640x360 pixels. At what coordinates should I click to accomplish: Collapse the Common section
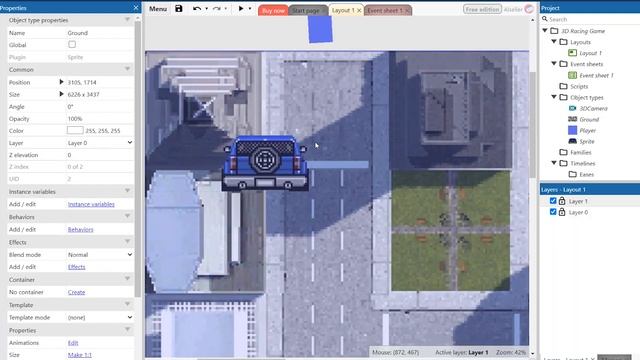pyautogui.click(x=127, y=69)
